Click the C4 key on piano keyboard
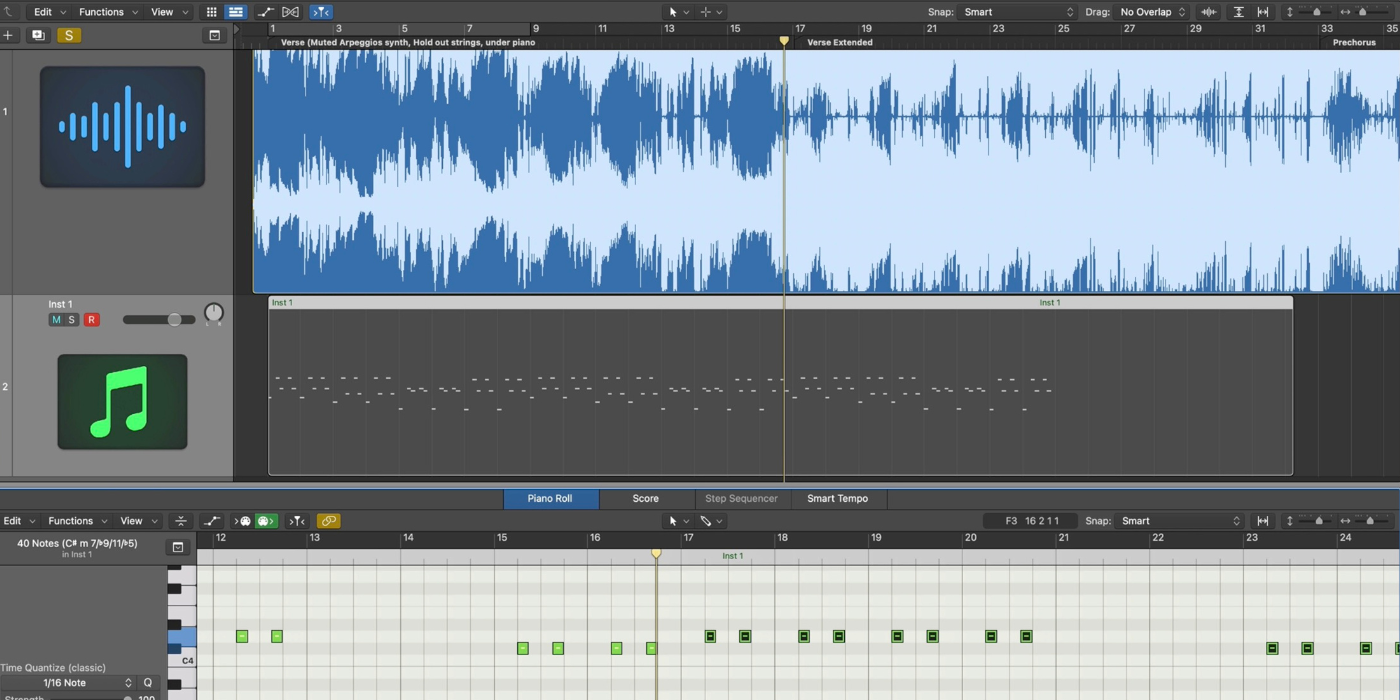The width and height of the screenshot is (1400, 700). point(182,660)
